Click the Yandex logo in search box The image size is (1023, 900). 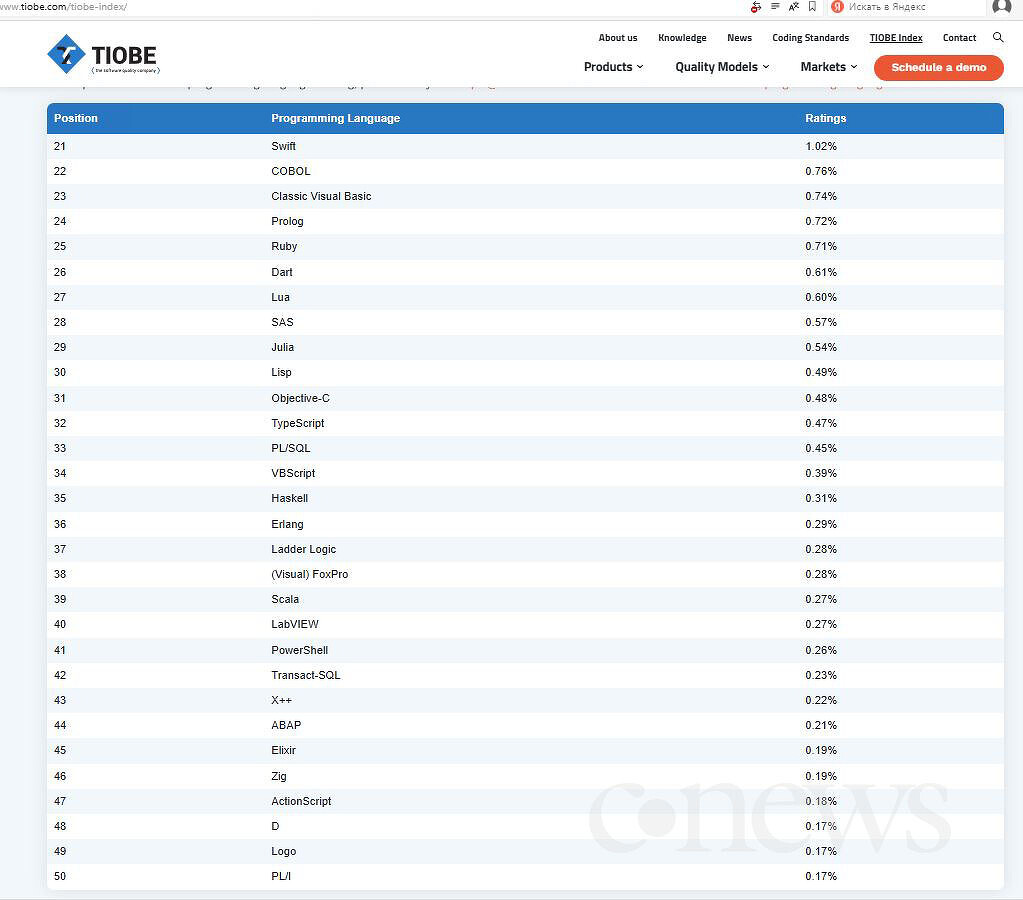click(838, 7)
